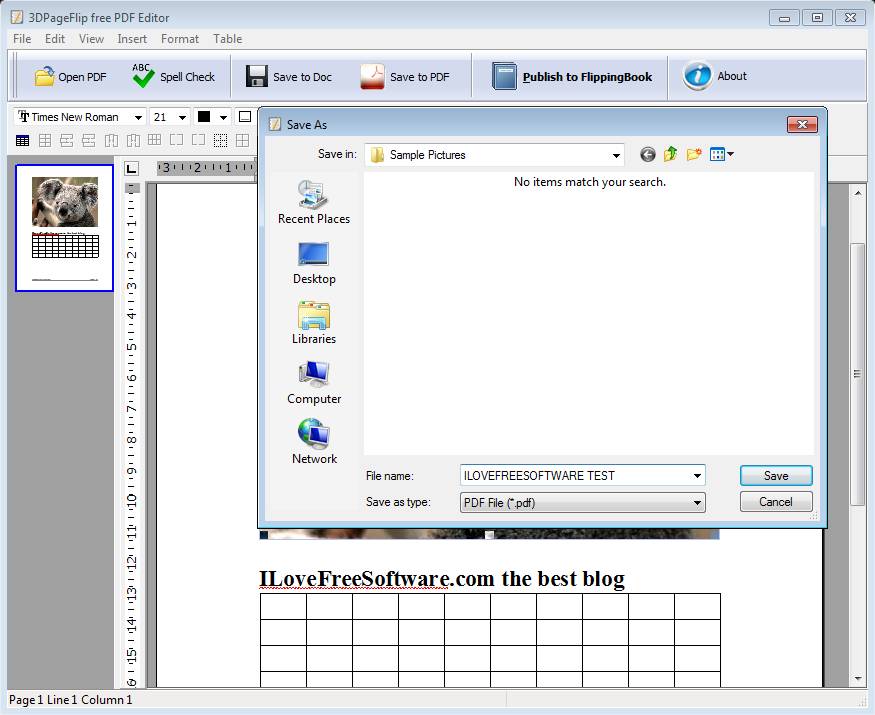This screenshot has width=875, height=715.
Task: Select Computer in the places bar
Action: (x=314, y=383)
